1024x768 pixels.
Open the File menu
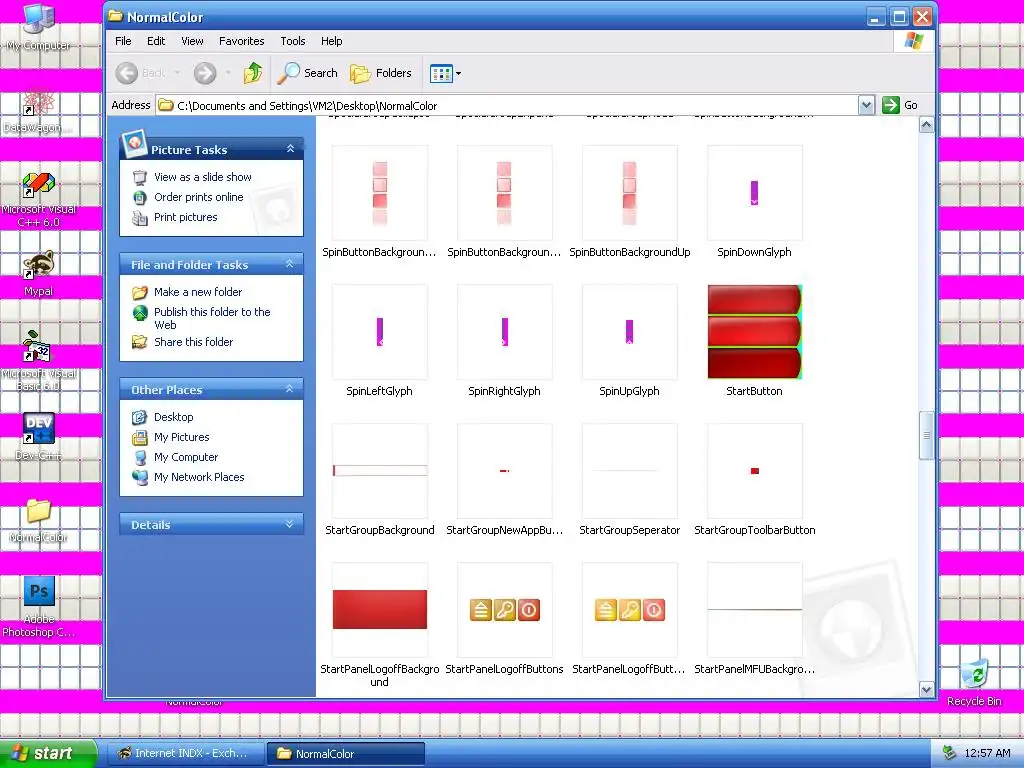pos(123,41)
